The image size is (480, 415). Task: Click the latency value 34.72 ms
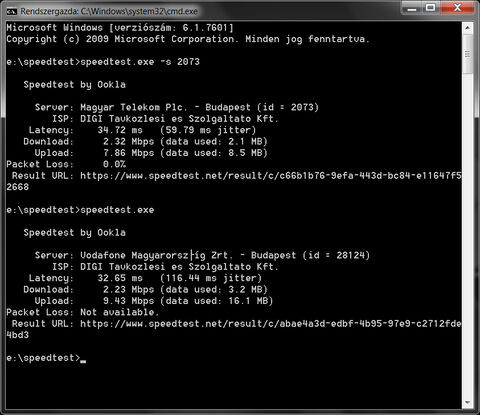[x=120, y=130]
